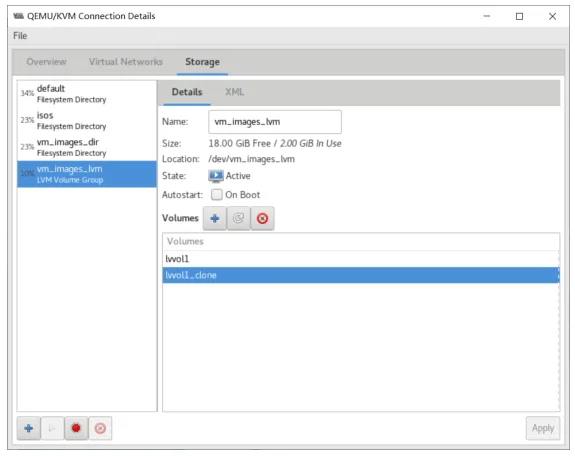Enable the On Boot autostart checkbox
The image size is (575, 456).
point(216,194)
